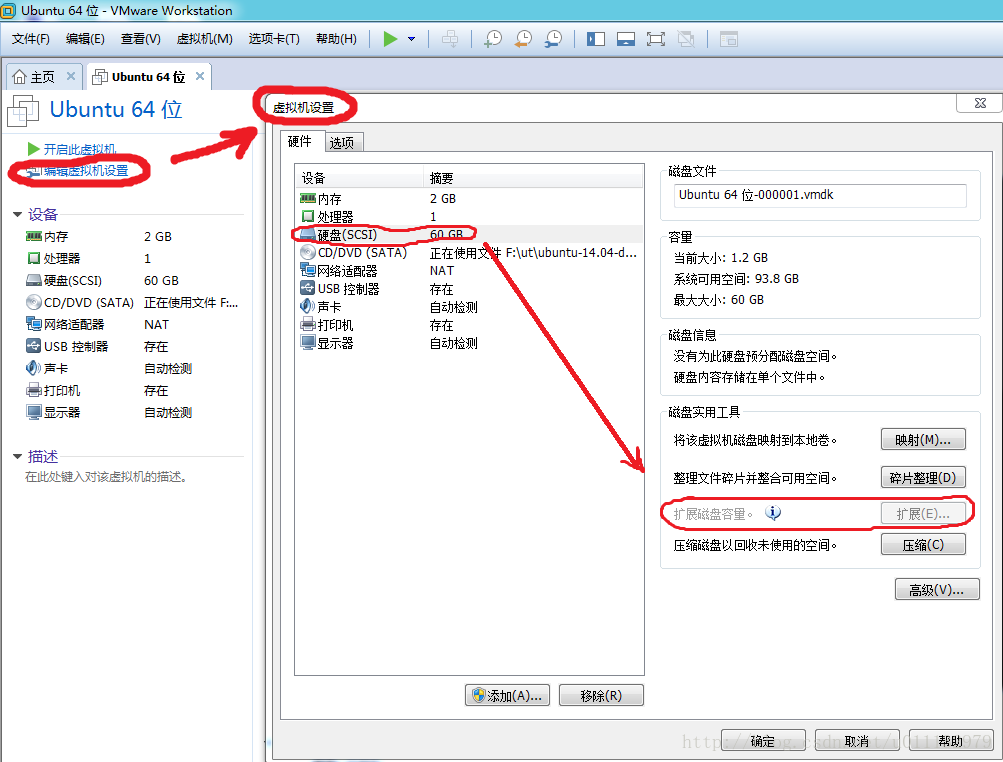1003x762 pixels.
Task: Select USB 控制器 row in settings hardware list
Action: point(470,289)
